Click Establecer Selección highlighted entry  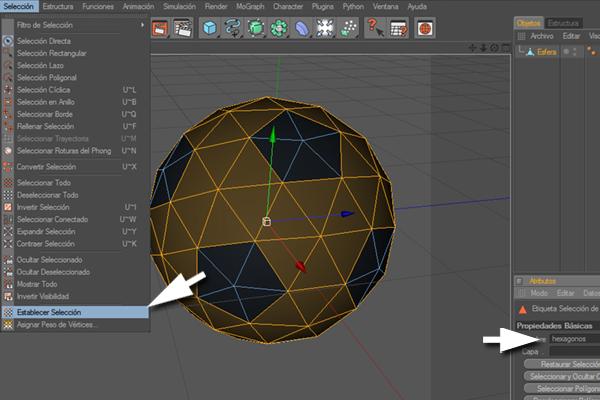[75, 312]
